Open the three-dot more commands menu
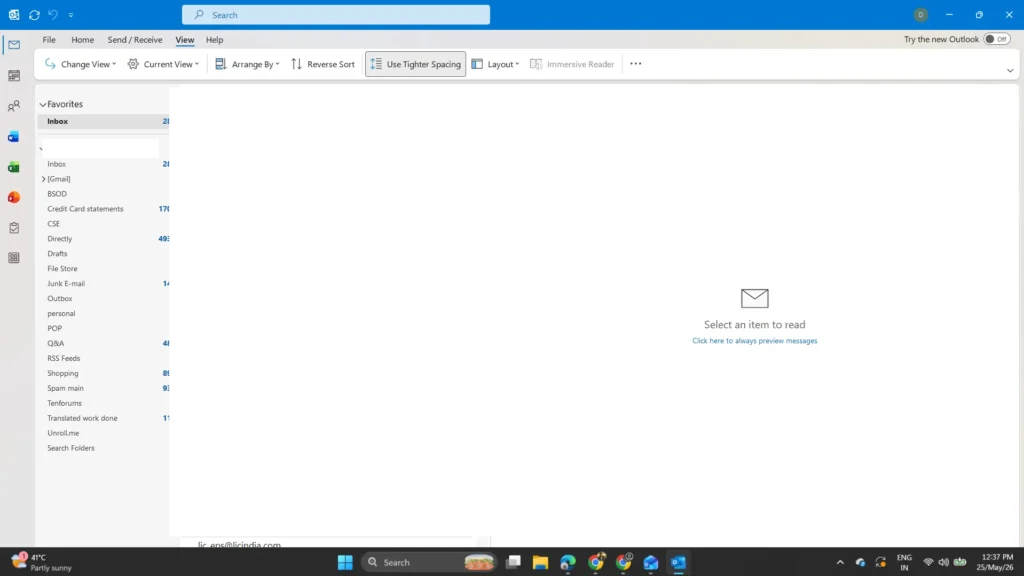 point(635,64)
